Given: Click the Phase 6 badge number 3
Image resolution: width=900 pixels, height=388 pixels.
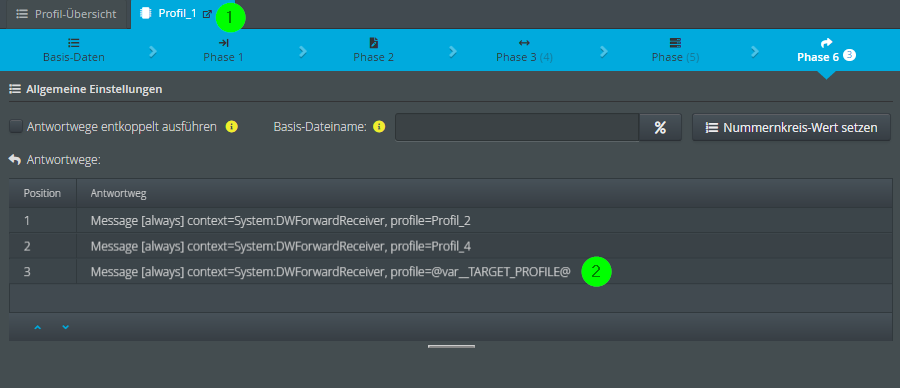Looking at the screenshot, I should (850, 55).
